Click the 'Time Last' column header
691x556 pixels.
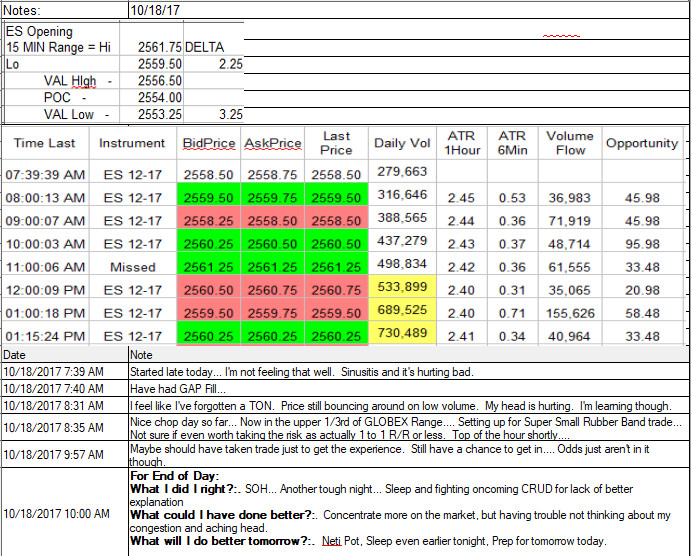[45, 143]
